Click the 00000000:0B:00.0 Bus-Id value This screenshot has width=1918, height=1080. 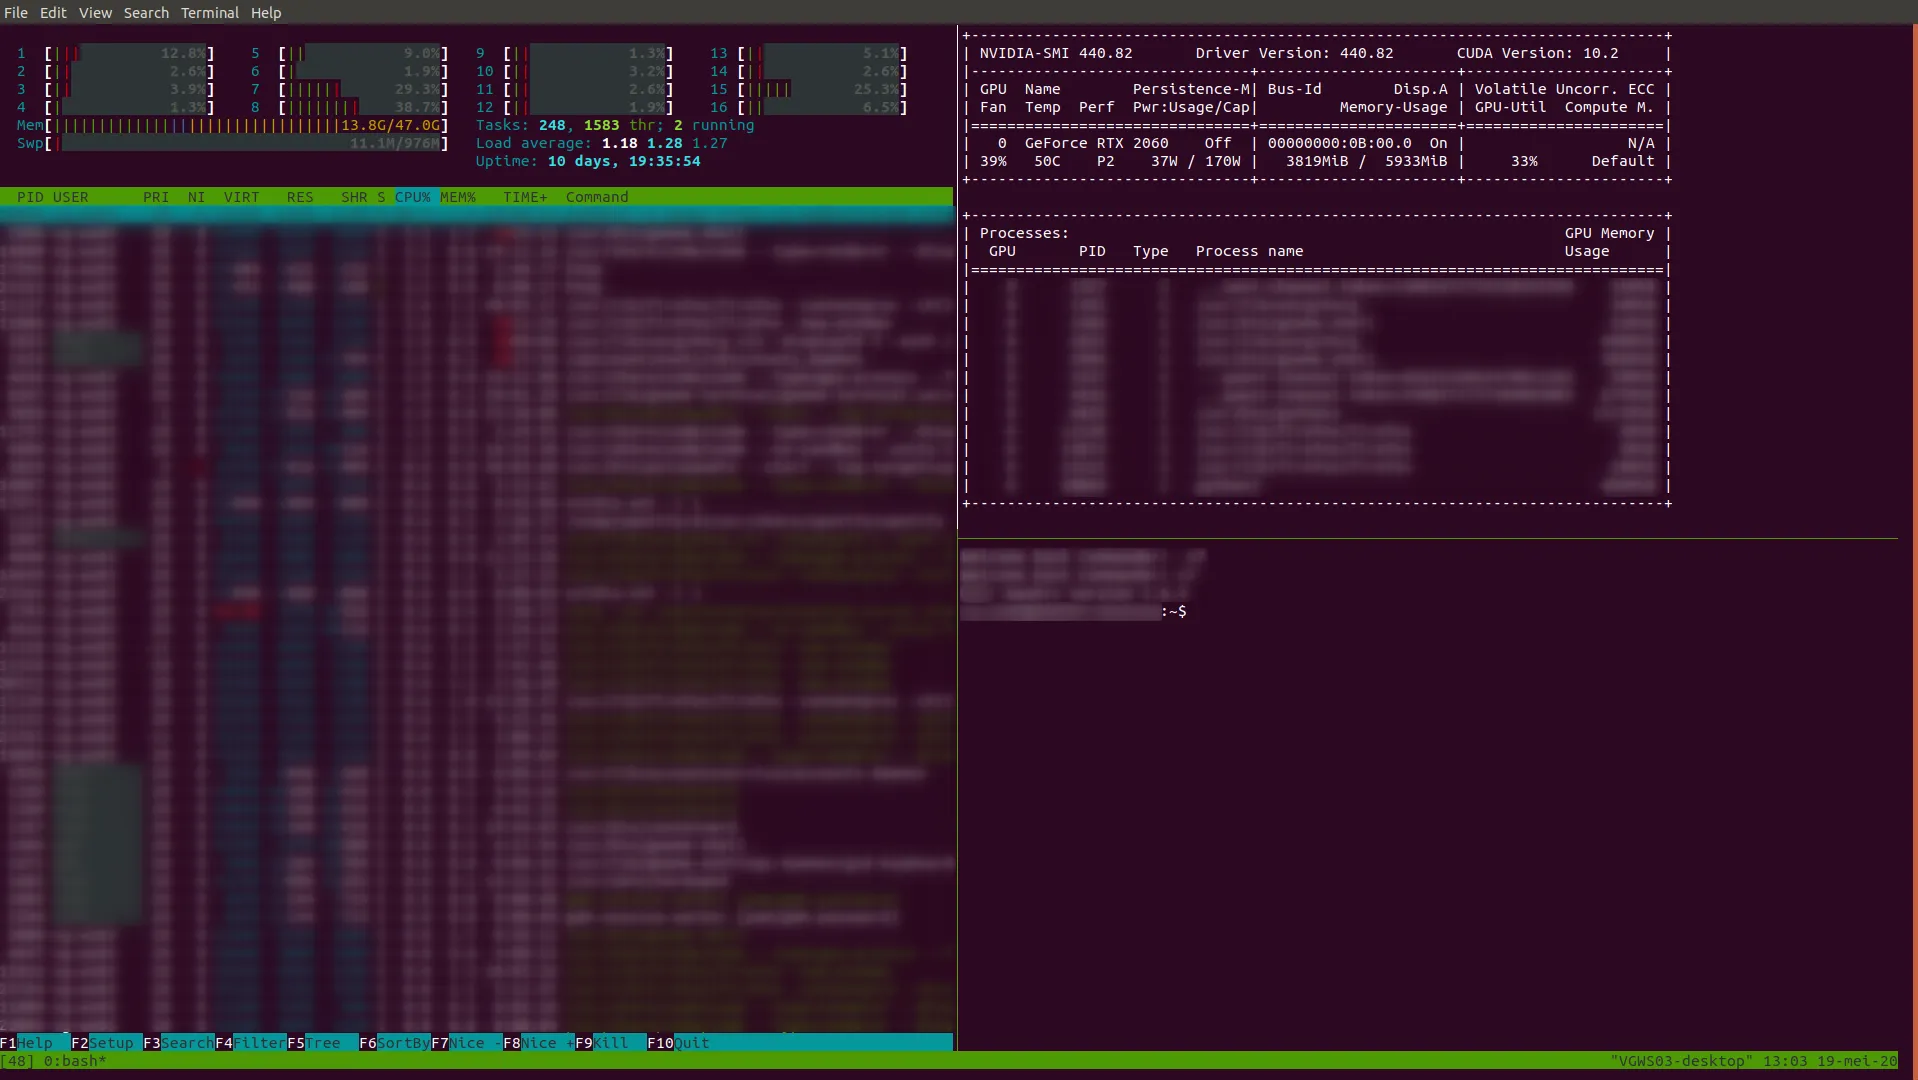tap(1340, 143)
